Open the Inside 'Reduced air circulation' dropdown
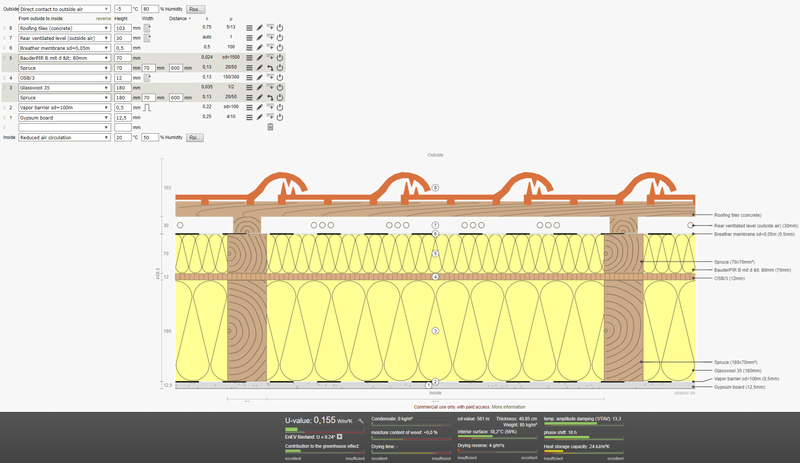This screenshot has width=800, height=463. 65,137
